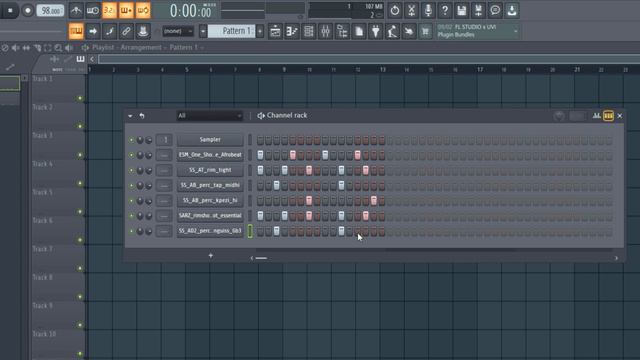The image size is (640, 360).
Task: Click Arrangement in Playlist title breadcrumb
Action: tap(141, 48)
